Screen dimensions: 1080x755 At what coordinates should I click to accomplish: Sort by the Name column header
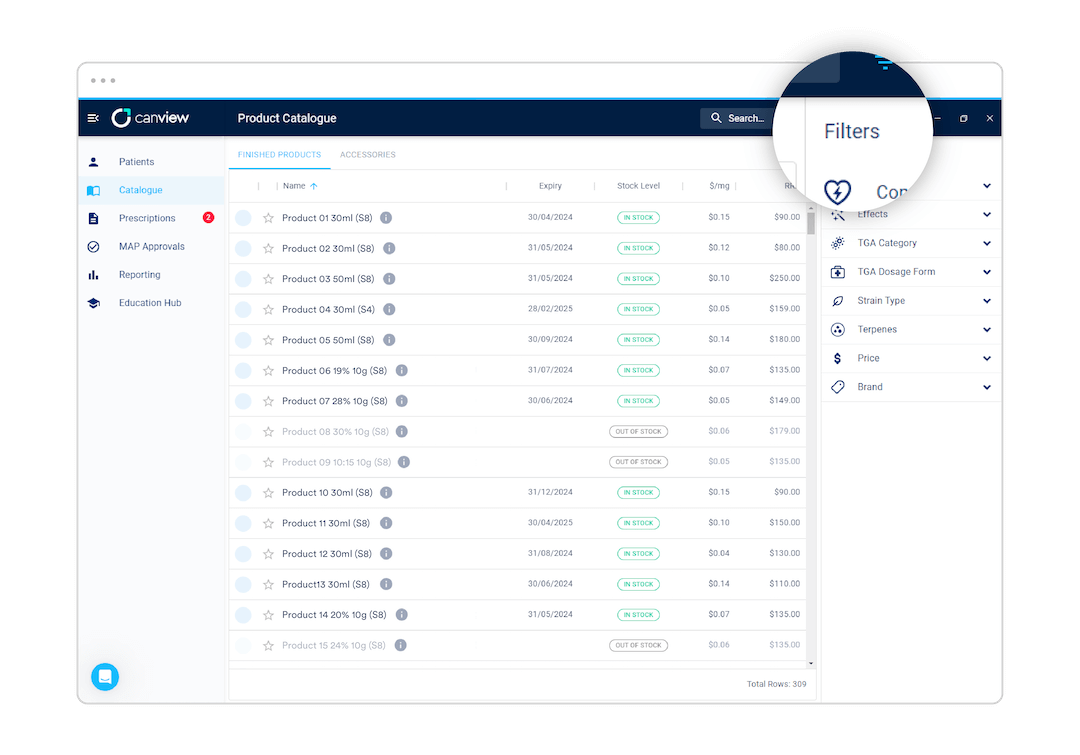pos(294,186)
